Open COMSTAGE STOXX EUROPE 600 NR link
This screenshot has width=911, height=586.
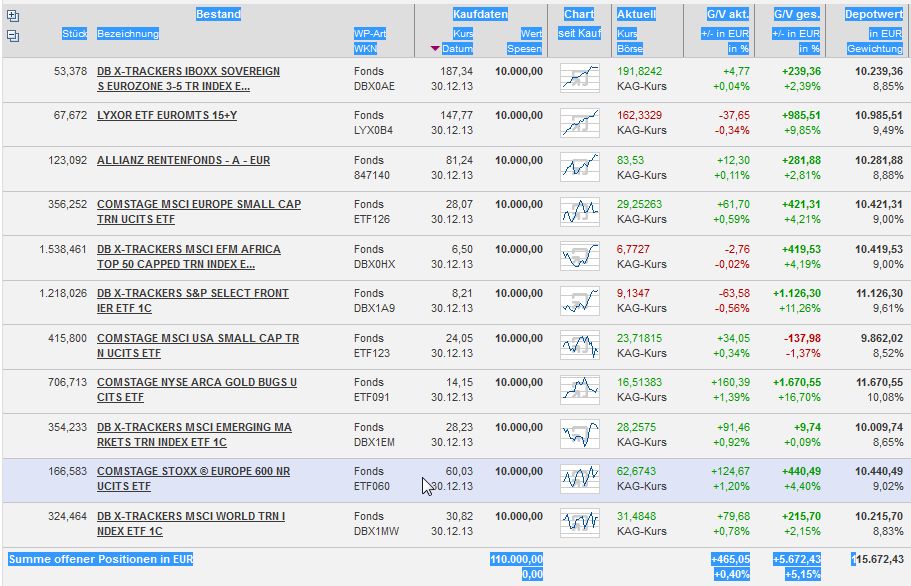(x=193, y=478)
